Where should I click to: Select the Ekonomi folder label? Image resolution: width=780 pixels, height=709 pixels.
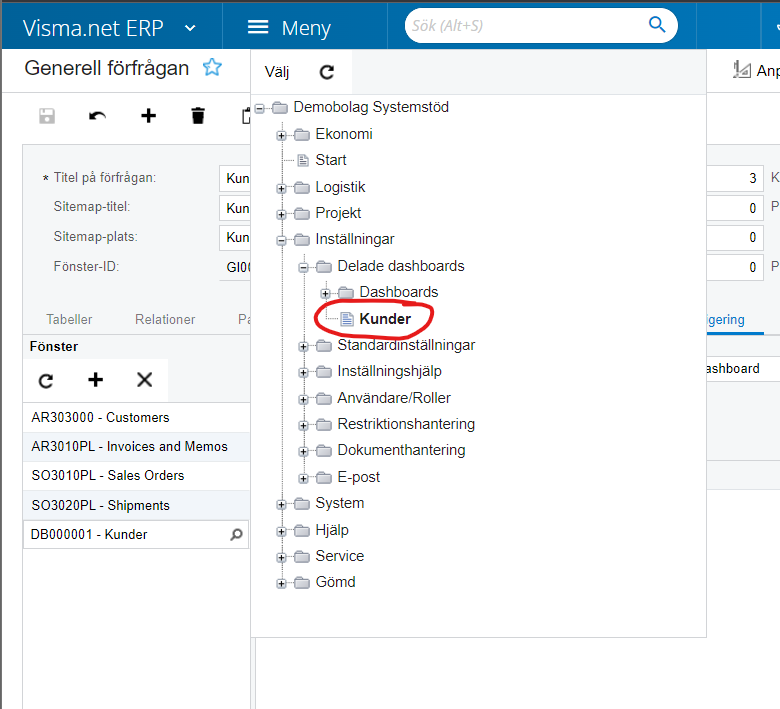344,134
